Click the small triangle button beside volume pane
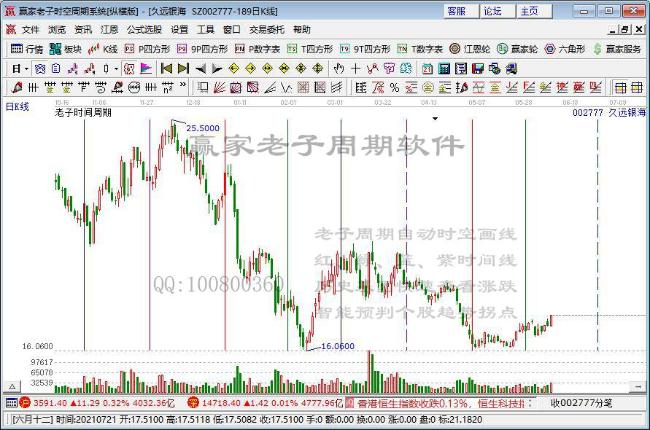The width and height of the screenshot is (650, 430). (12, 387)
